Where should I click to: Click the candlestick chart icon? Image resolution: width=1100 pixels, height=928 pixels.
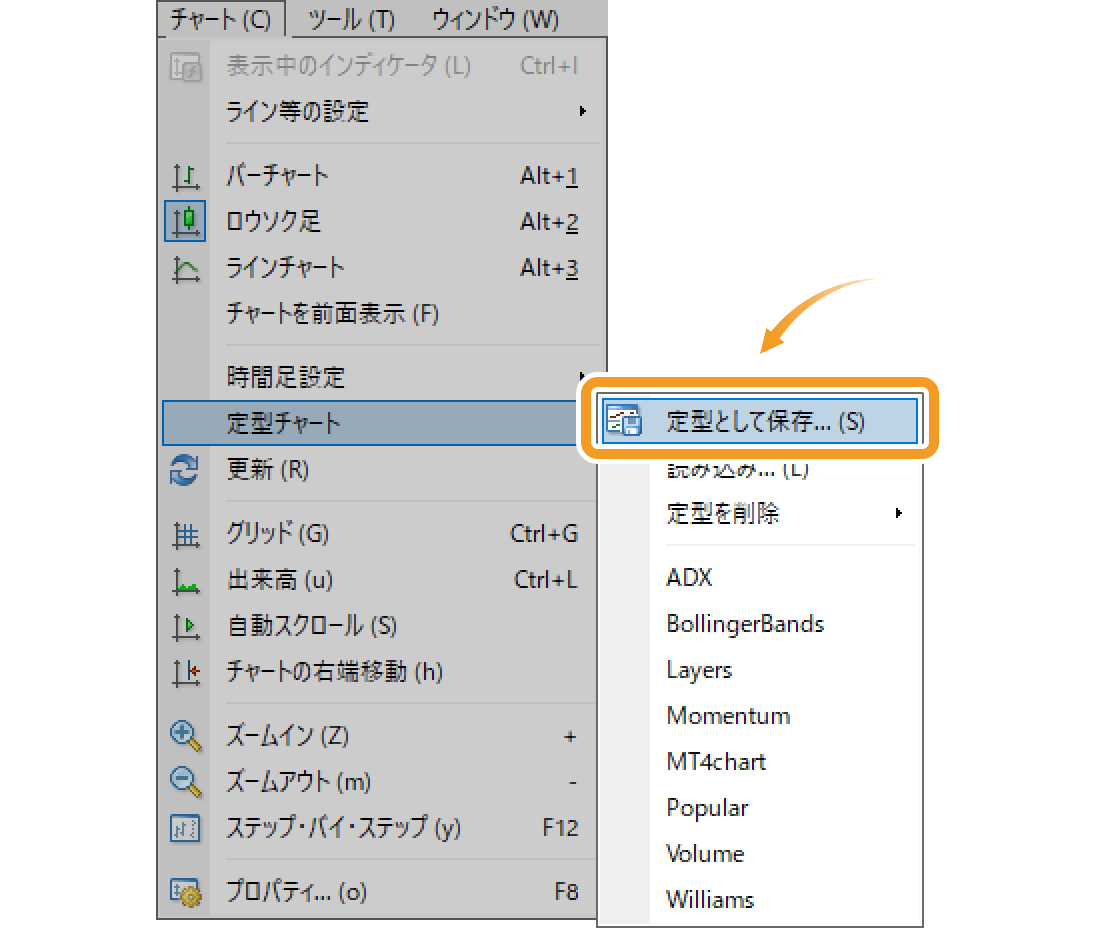point(185,222)
